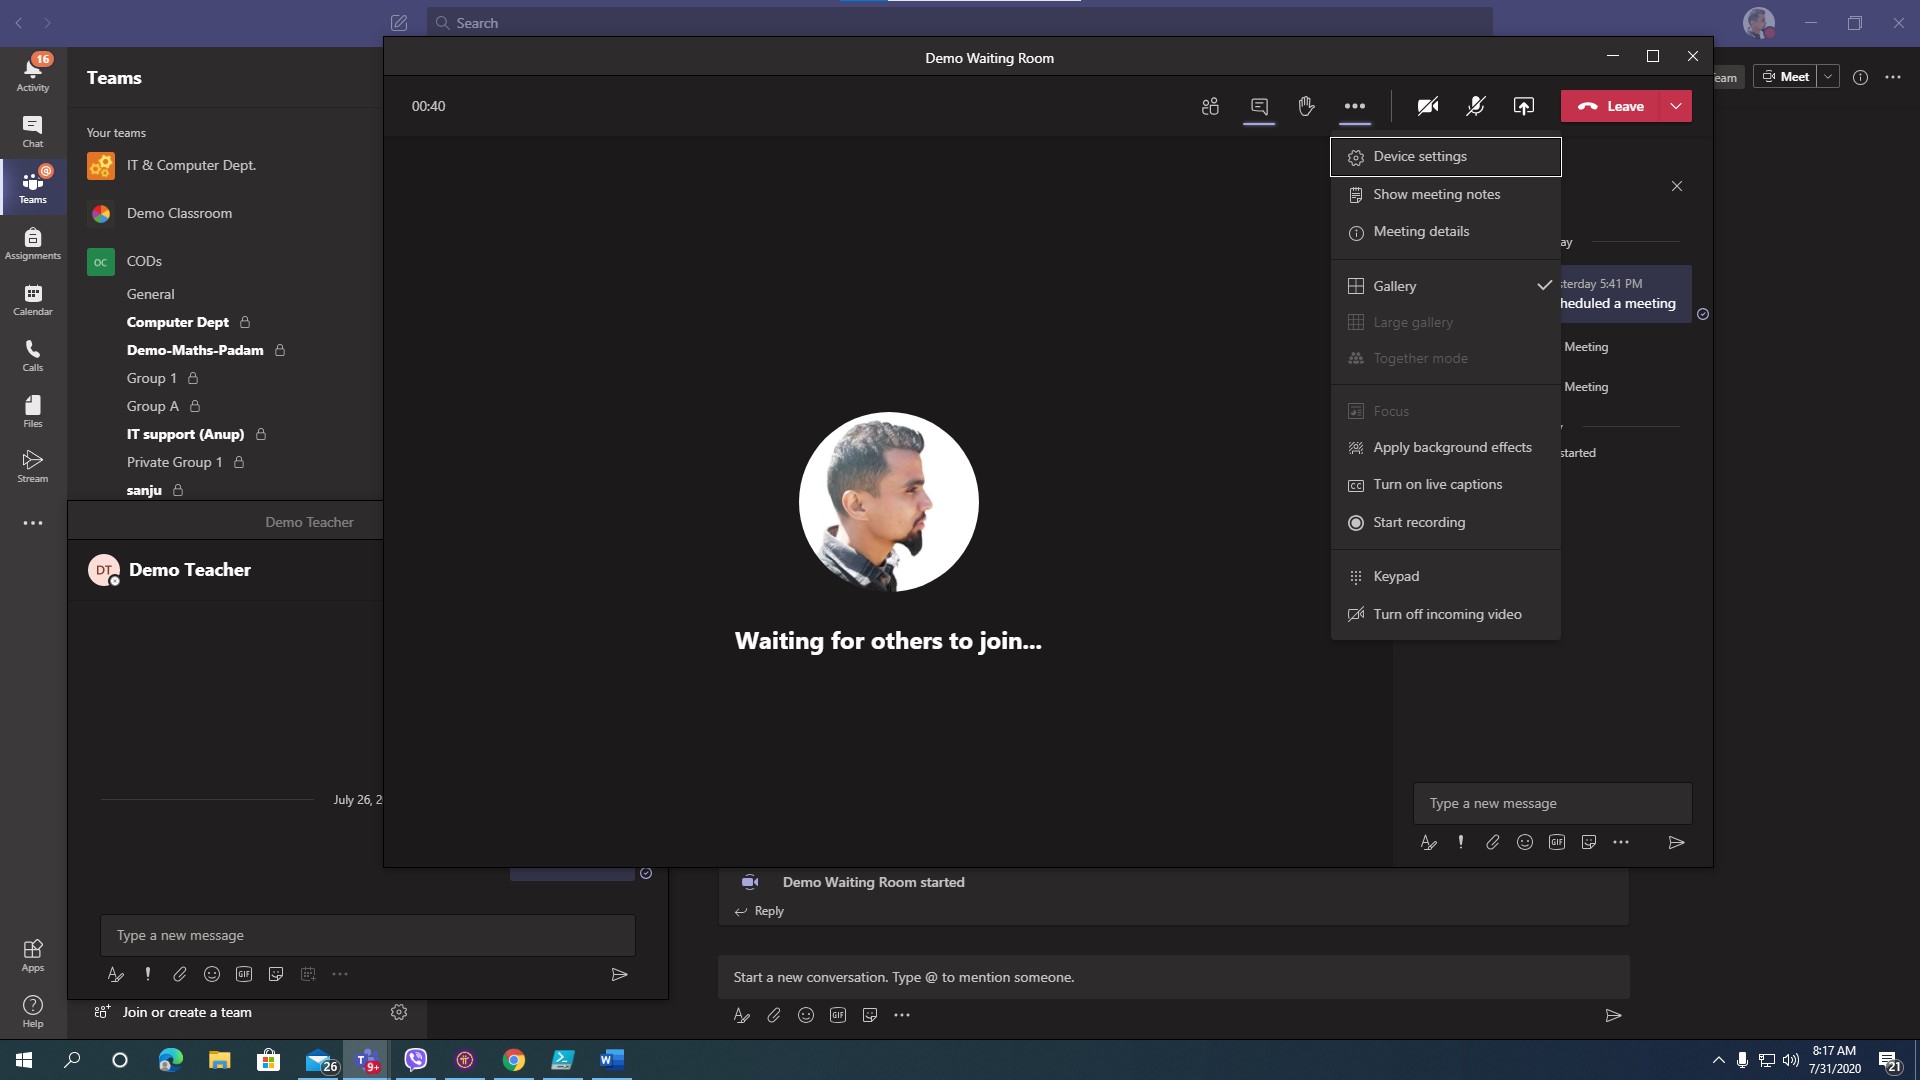Attach a file in meeting chat
Viewport: 1920px width, 1080px height.
1492,842
